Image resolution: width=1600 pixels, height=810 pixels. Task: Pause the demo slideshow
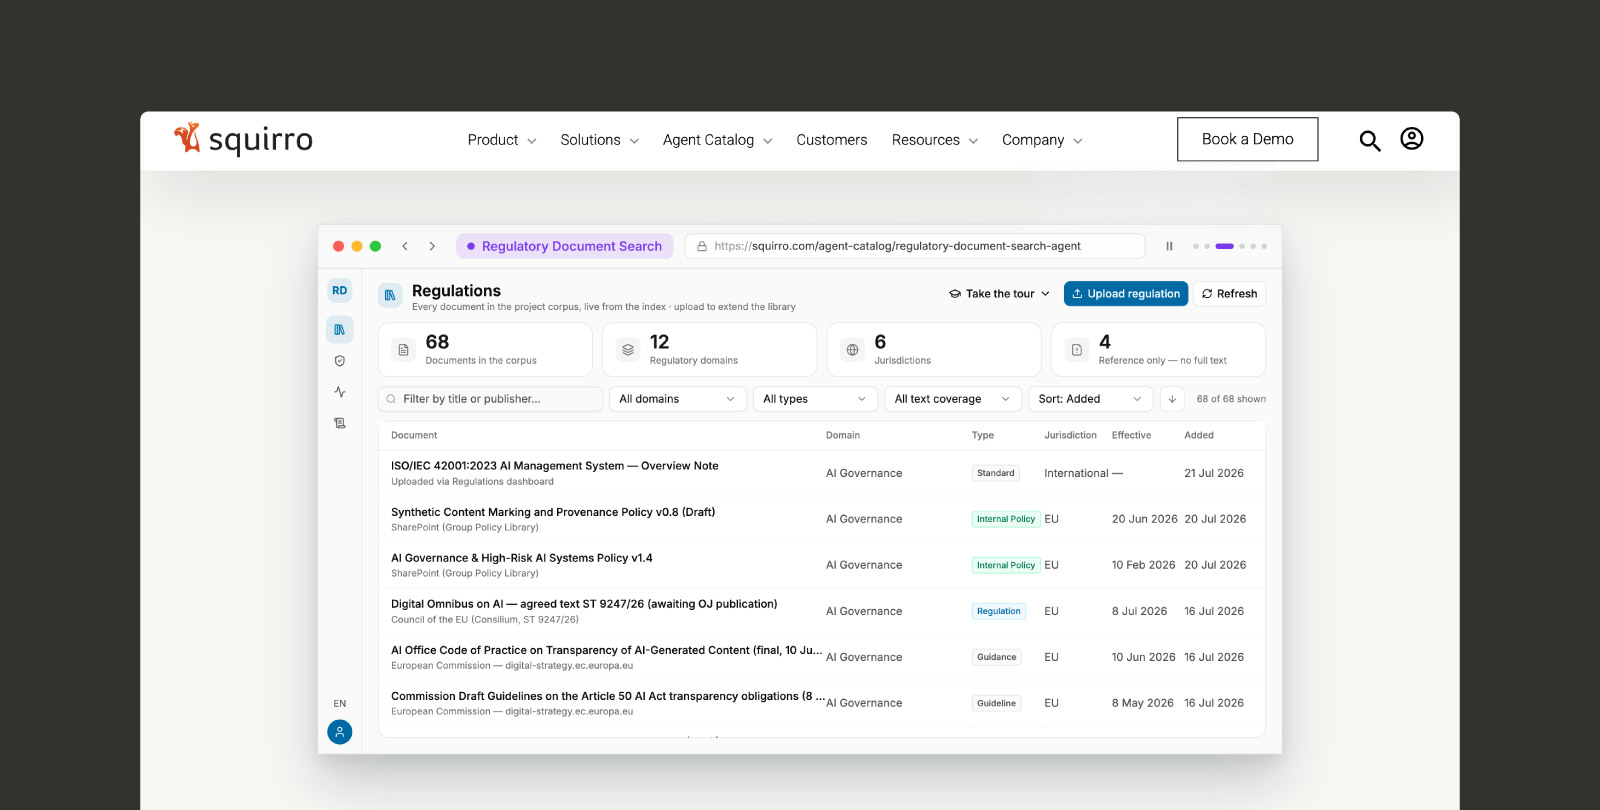pos(1169,246)
